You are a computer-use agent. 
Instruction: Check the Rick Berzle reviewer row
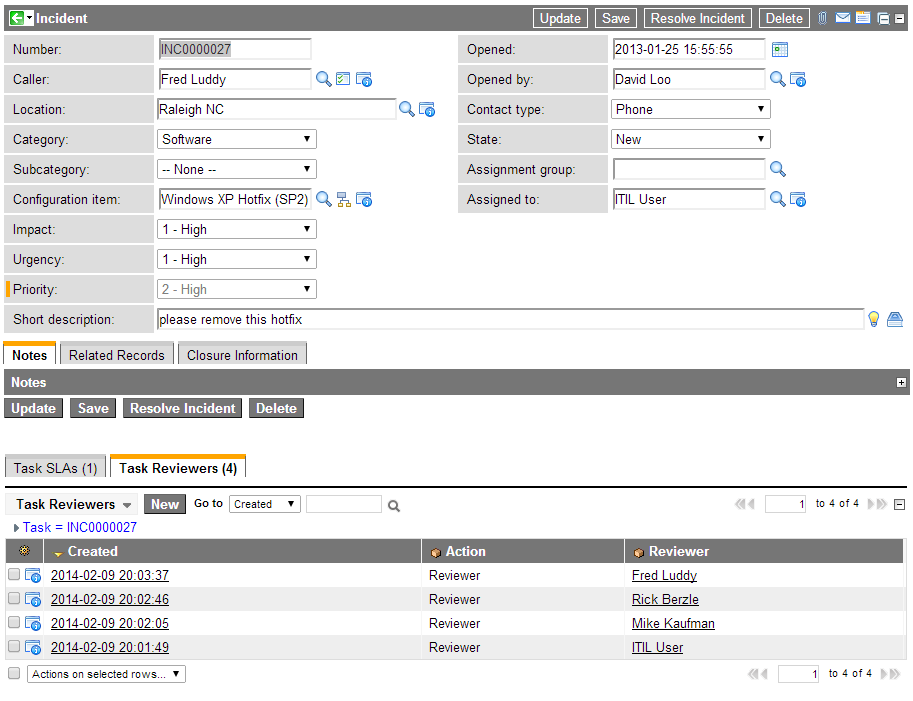click(14, 599)
